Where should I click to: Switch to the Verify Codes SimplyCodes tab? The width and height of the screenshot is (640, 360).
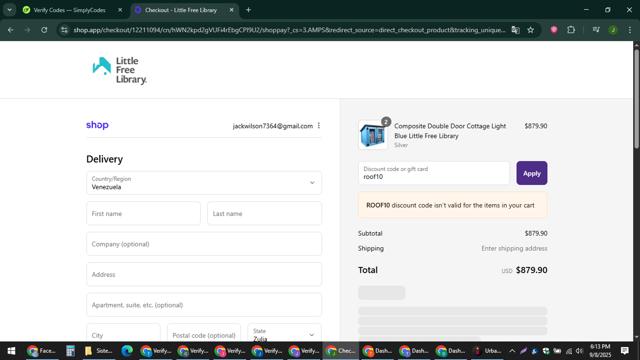(70, 10)
